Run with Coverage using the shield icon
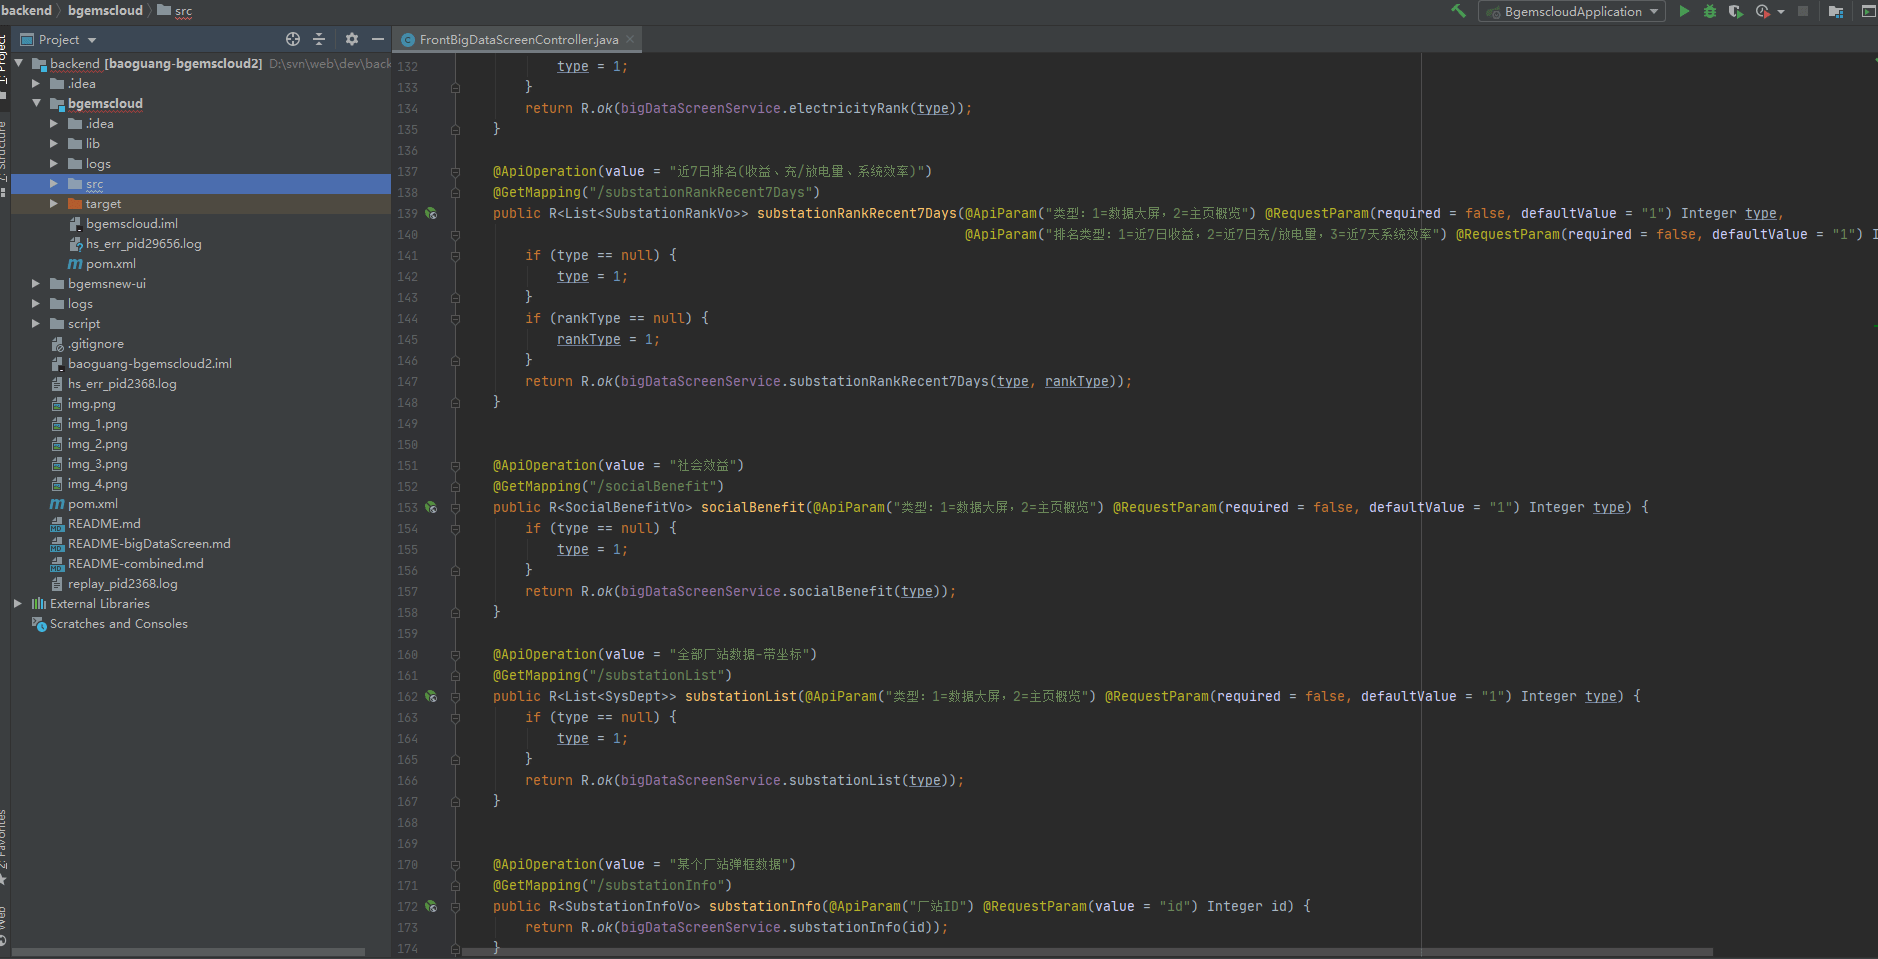The image size is (1878, 959). coord(1735,11)
